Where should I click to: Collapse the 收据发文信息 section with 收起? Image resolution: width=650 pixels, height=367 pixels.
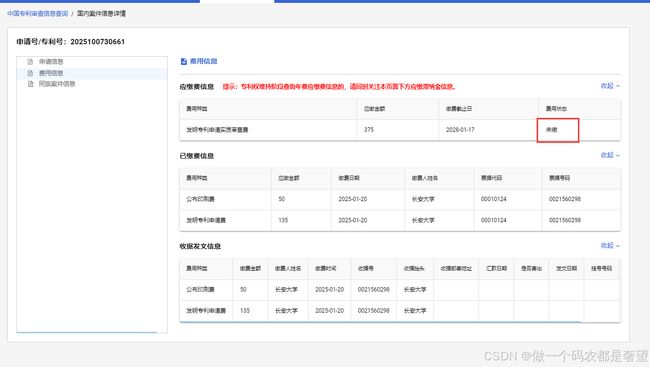(x=610, y=245)
